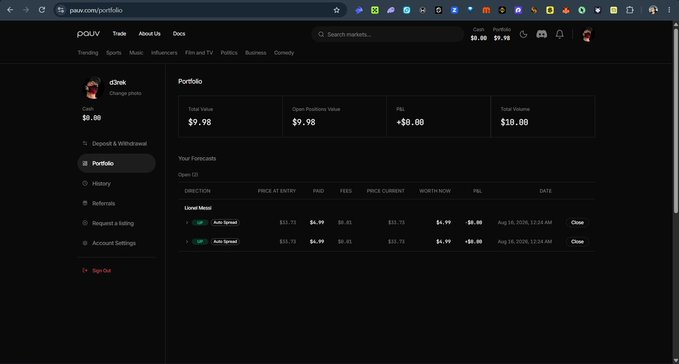This screenshot has height=364, width=679.
Task: Expand the Messi forecast row with -$0.00 P&L
Action: (187, 222)
